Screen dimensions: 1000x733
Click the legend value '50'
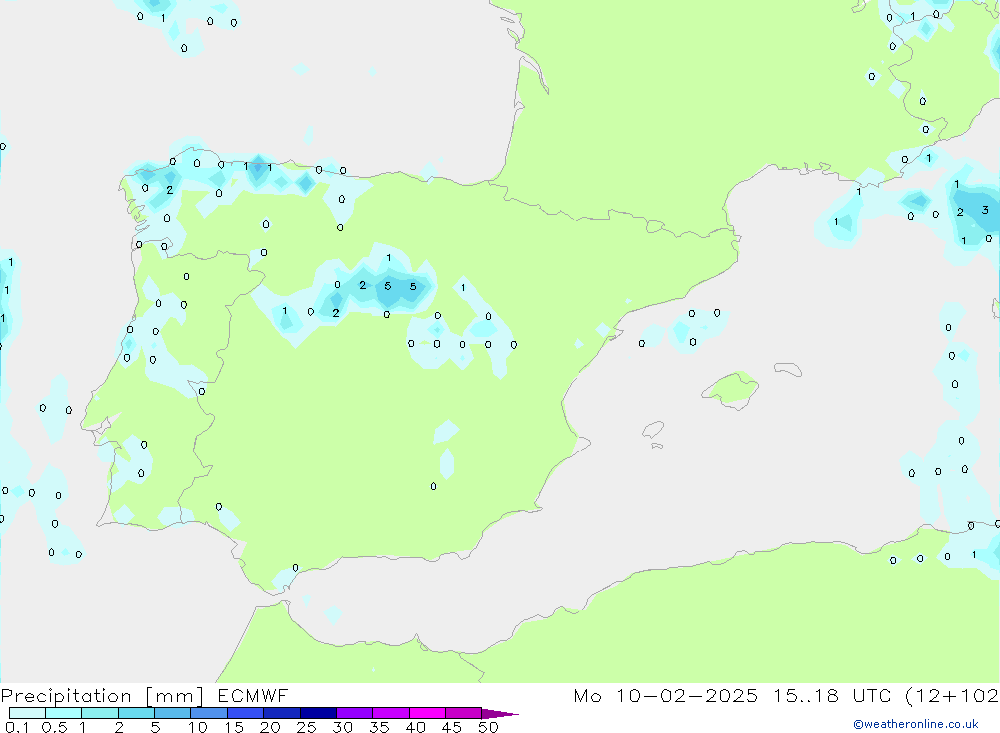[x=488, y=727]
